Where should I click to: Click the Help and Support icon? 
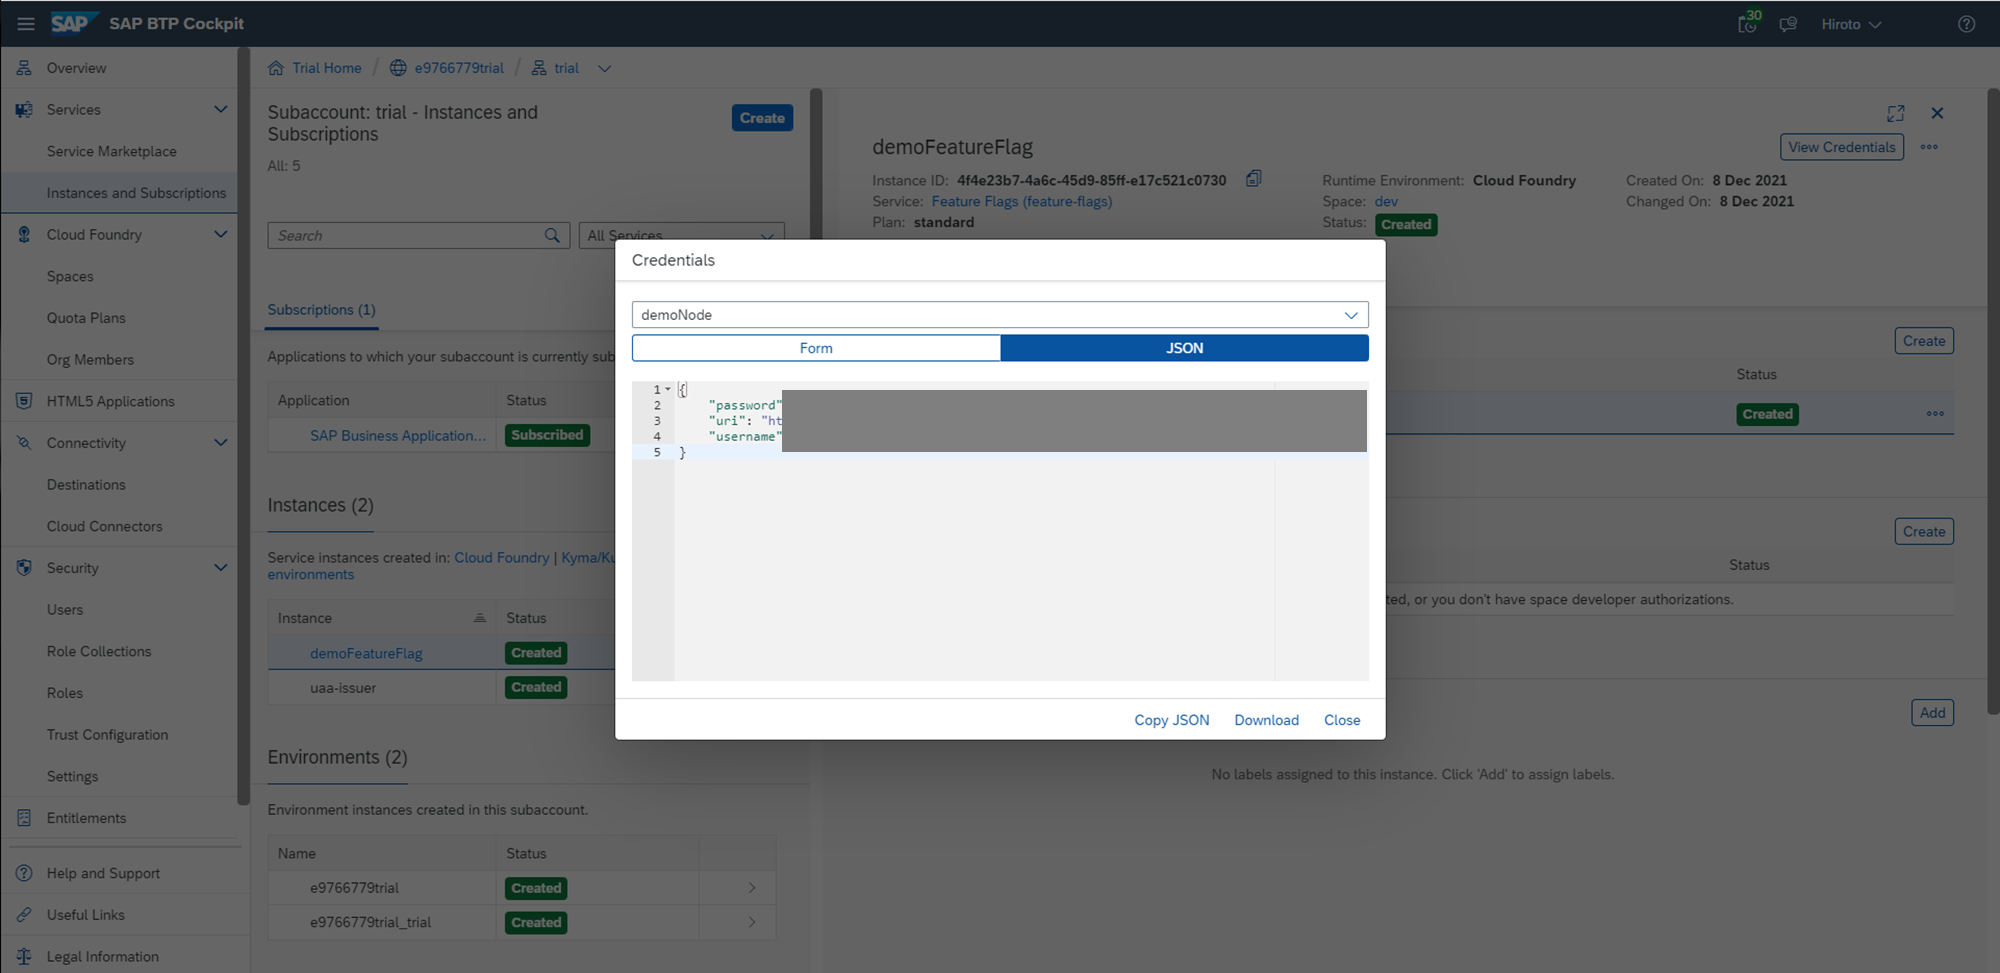24,873
